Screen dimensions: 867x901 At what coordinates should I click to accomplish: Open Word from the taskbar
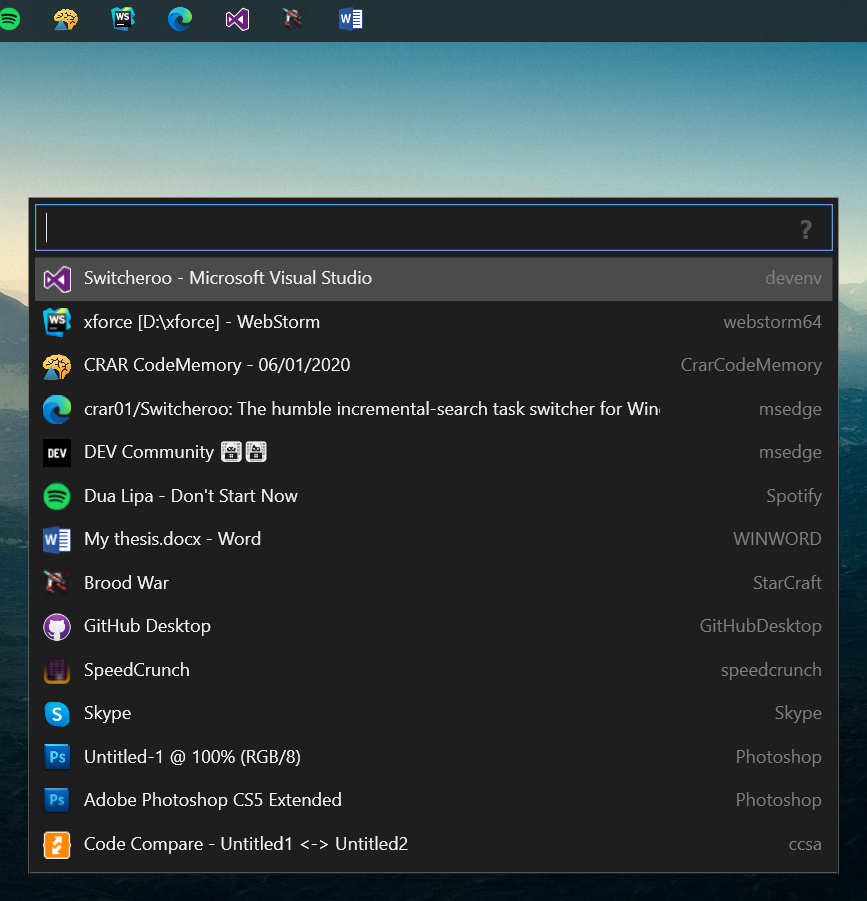coord(350,20)
